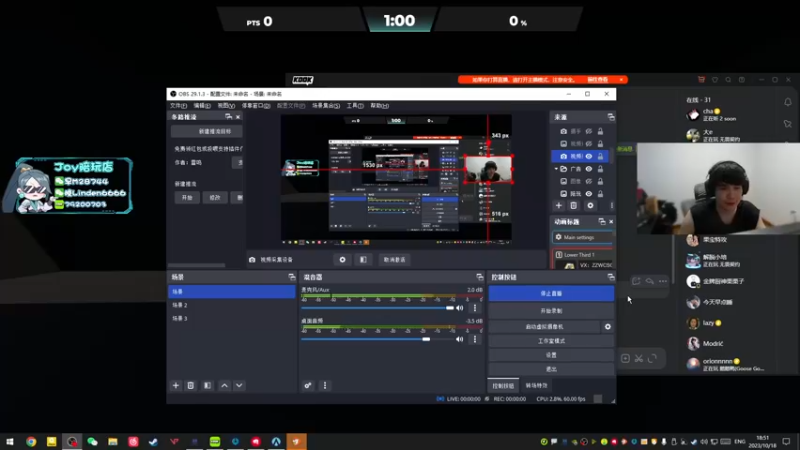This screenshot has height=450, width=800.
Task: Undock the Scenes panel with its float icon
Action: click(x=292, y=277)
